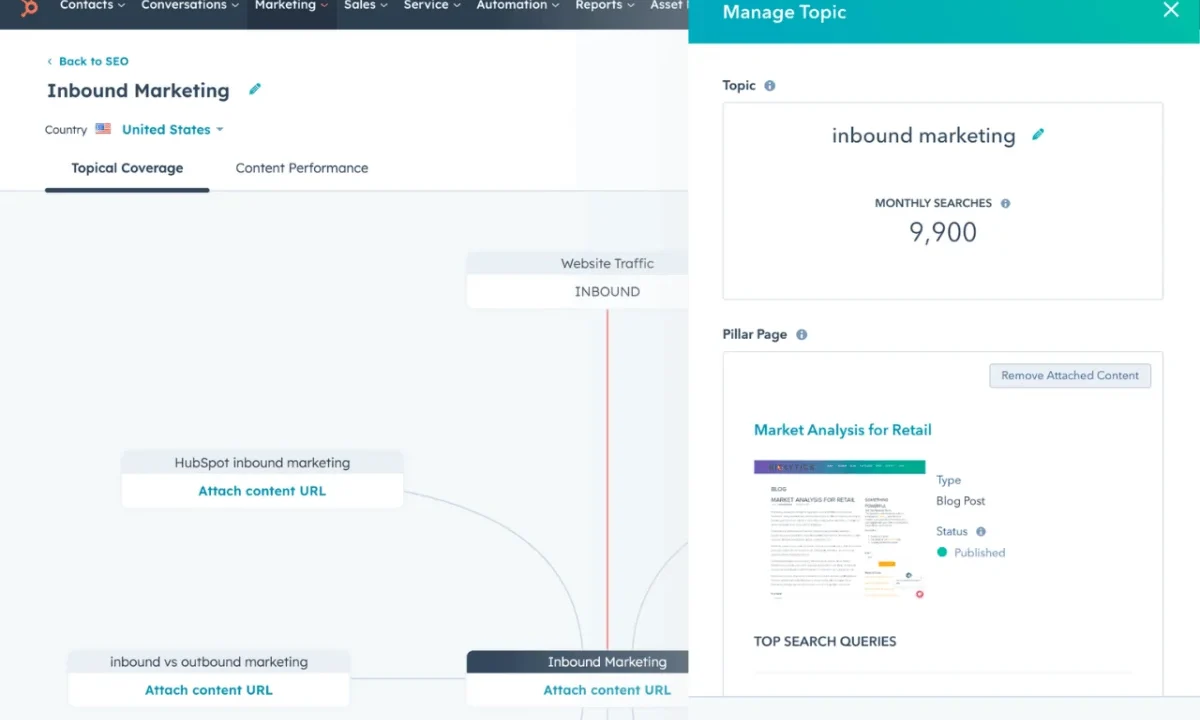Click TOP SEARCH QUERIES heading

[825, 641]
